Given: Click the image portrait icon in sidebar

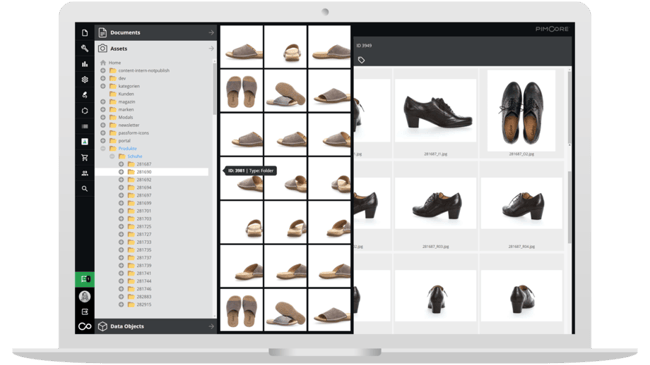Looking at the screenshot, I should [x=85, y=142].
